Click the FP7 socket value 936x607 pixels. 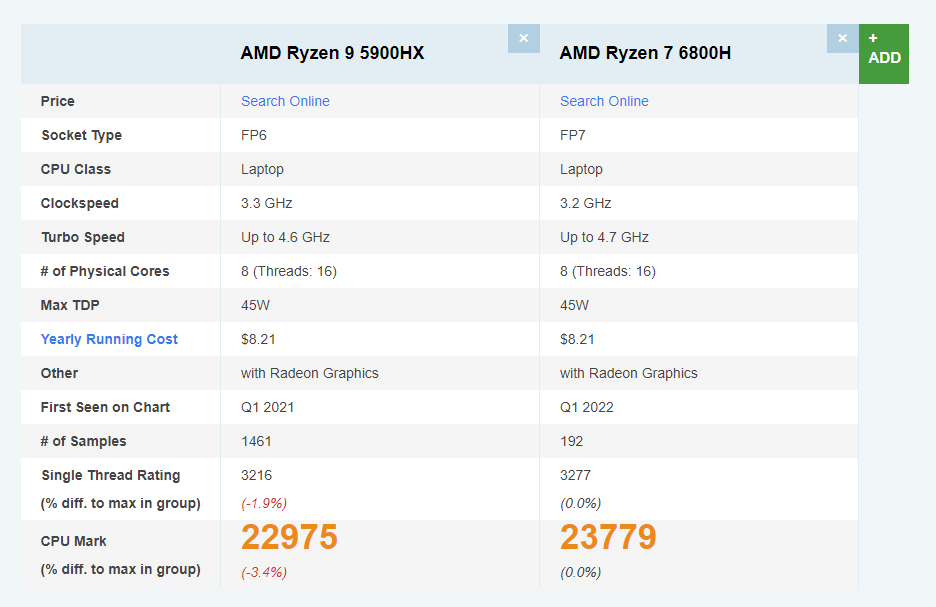572,135
